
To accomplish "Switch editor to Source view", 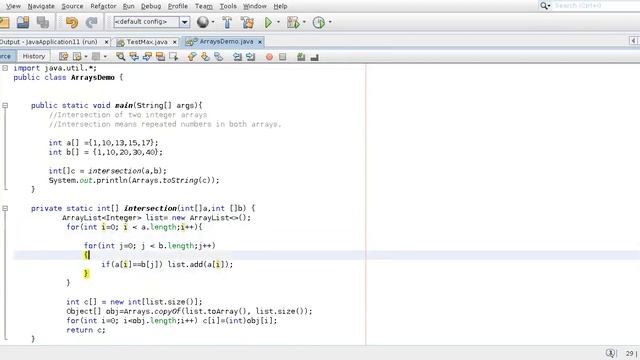I will [x=7, y=56].
